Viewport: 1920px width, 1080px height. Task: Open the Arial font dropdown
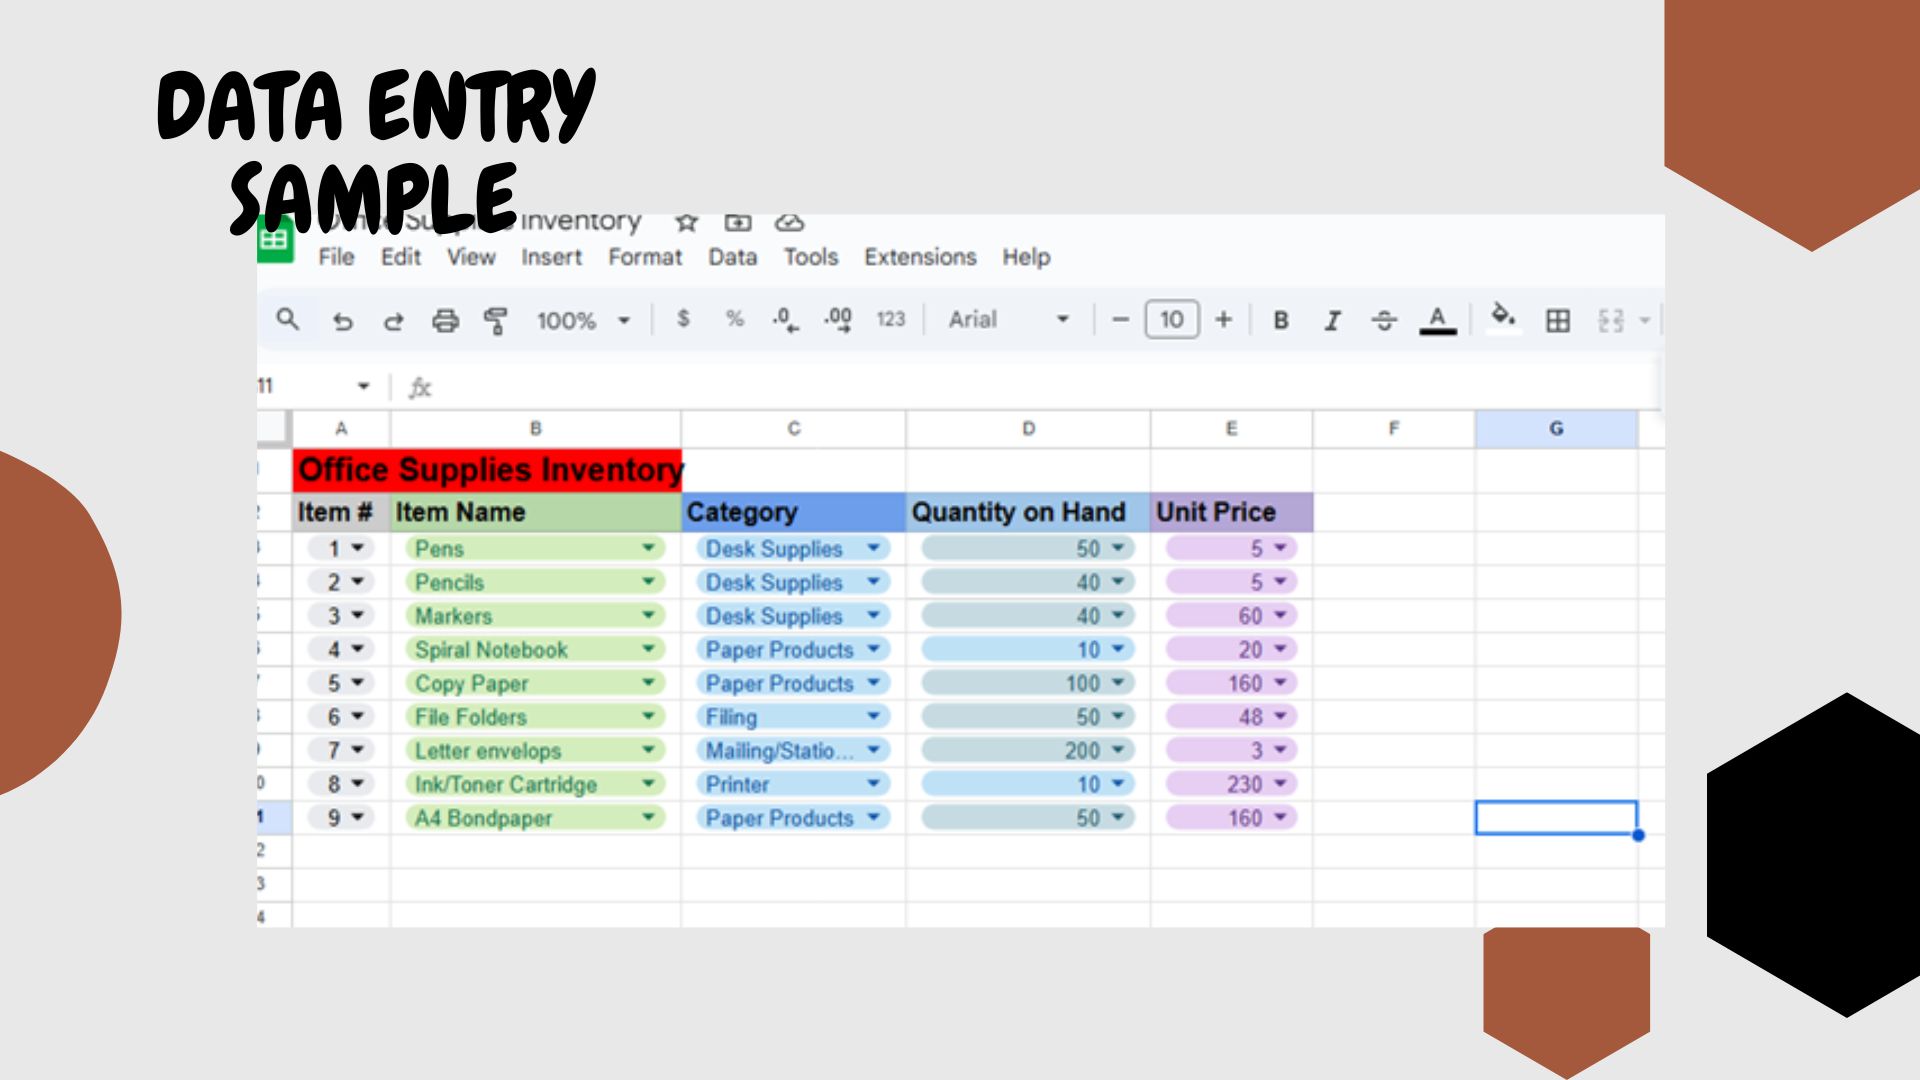(1008, 320)
